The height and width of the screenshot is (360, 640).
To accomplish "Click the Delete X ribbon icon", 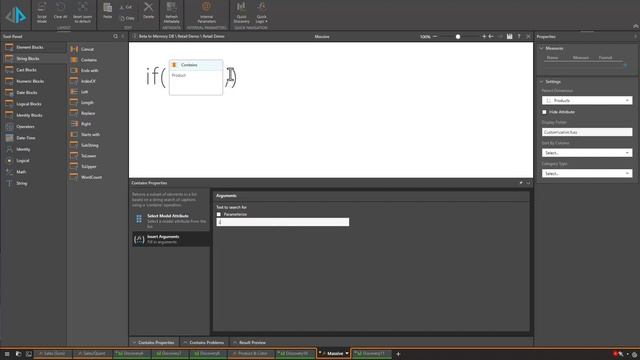I will click(149, 11).
